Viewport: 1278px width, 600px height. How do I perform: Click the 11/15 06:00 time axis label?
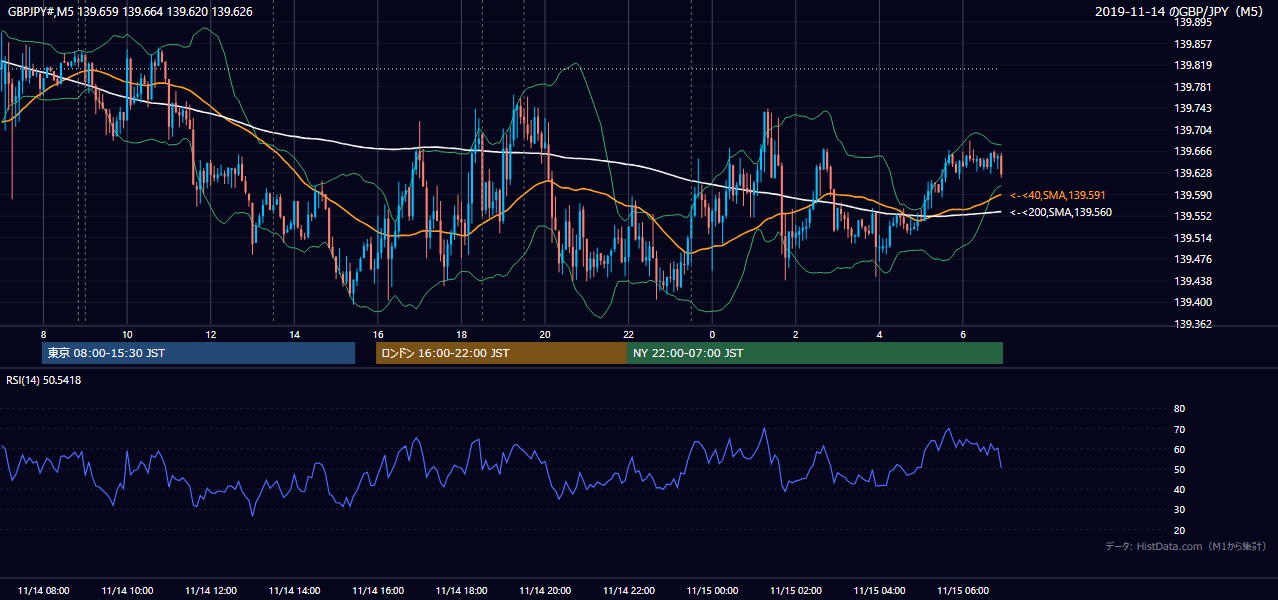tap(962, 591)
